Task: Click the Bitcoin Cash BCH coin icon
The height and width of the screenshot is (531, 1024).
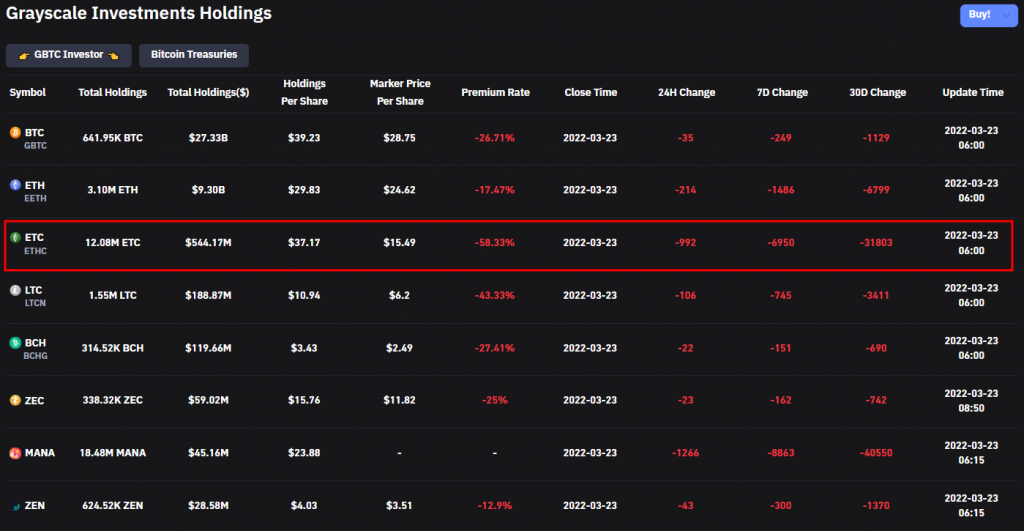Action: click(15, 343)
